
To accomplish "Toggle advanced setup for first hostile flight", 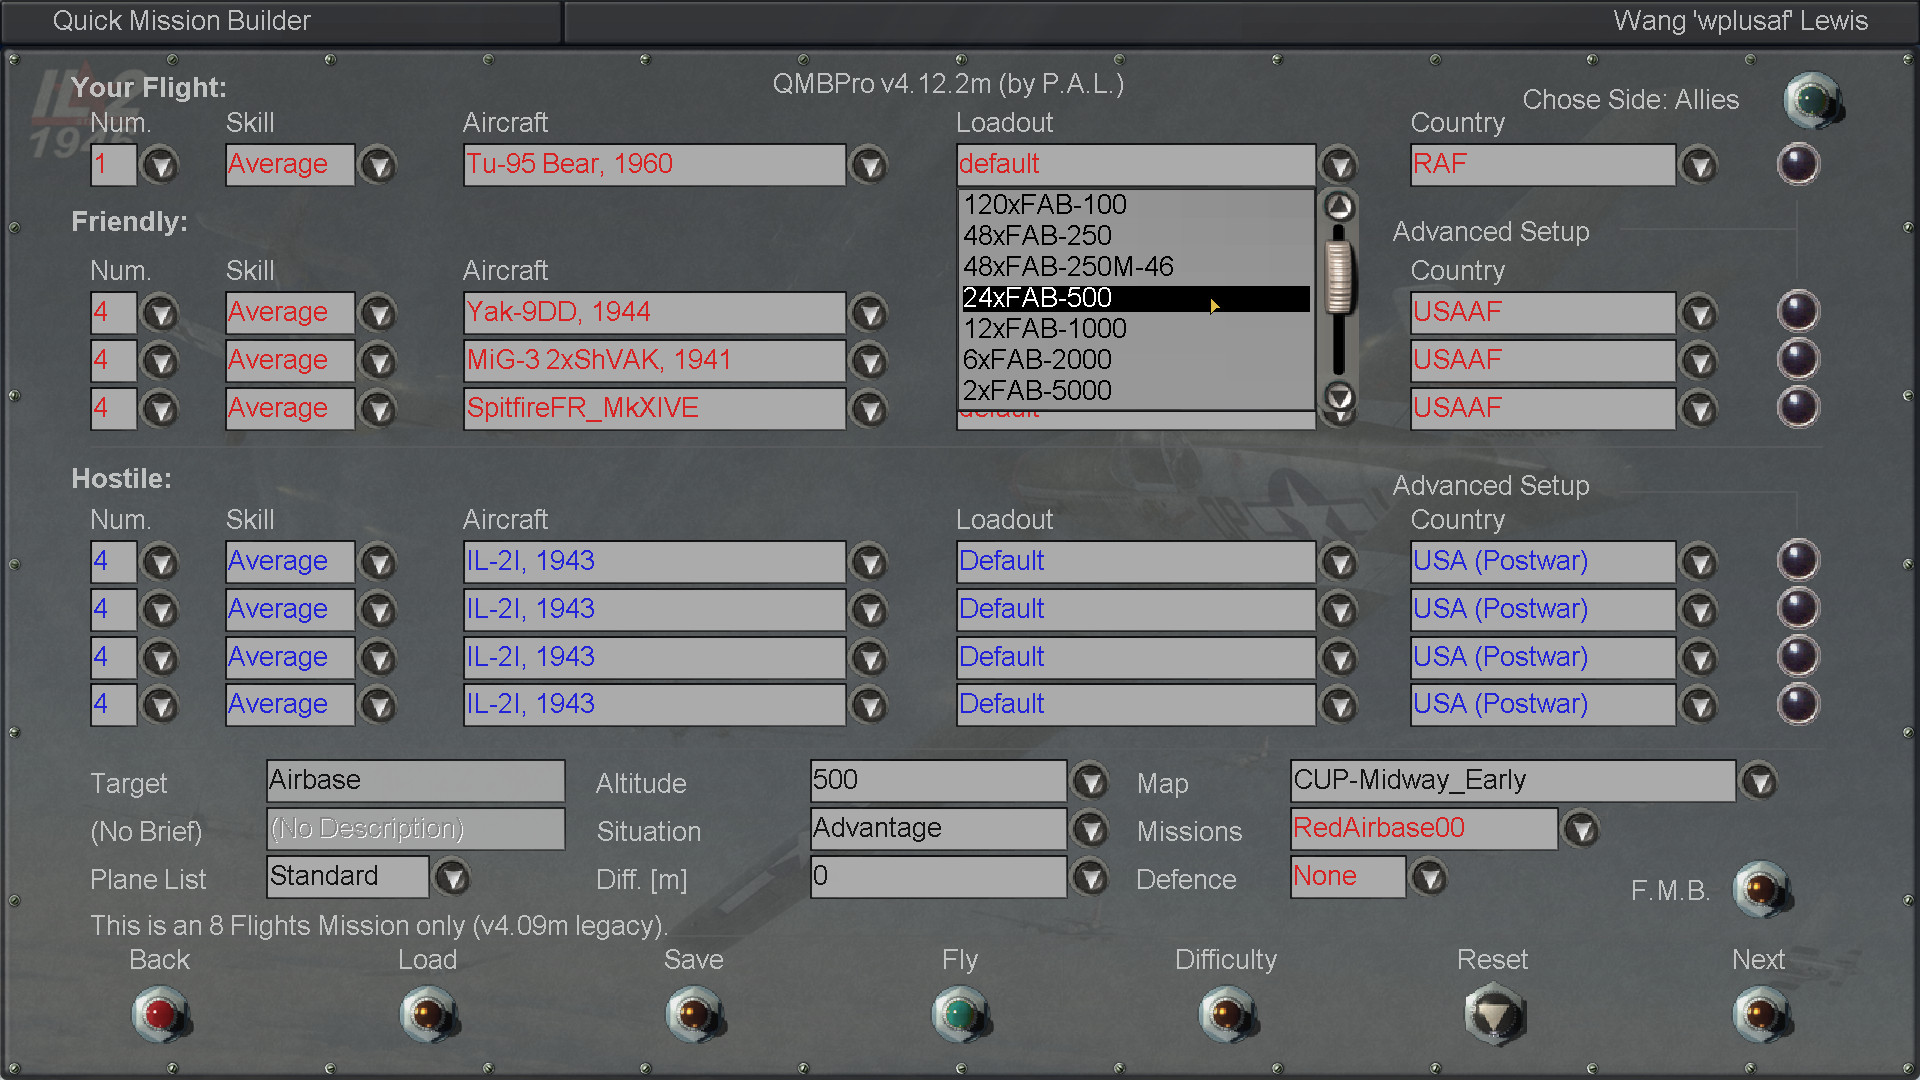I will 1797,561.
